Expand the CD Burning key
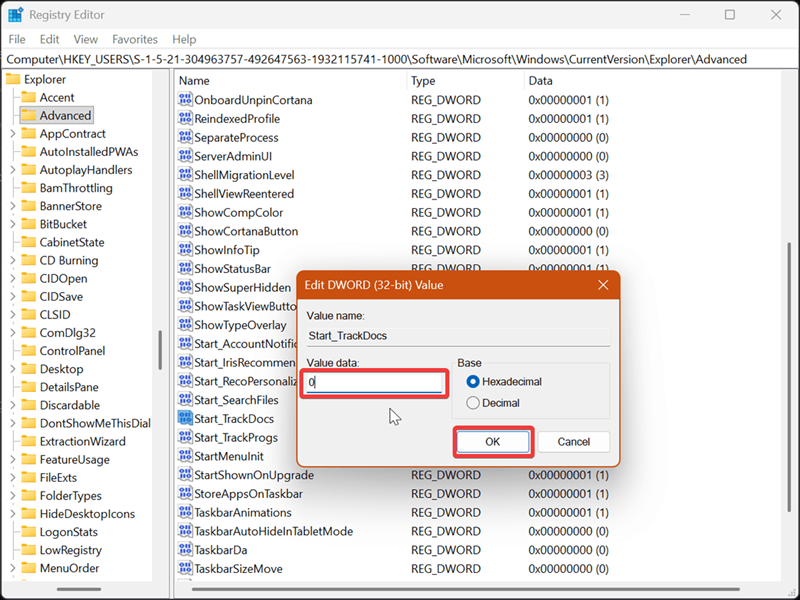Image resolution: width=800 pixels, height=600 pixels. (x=13, y=260)
